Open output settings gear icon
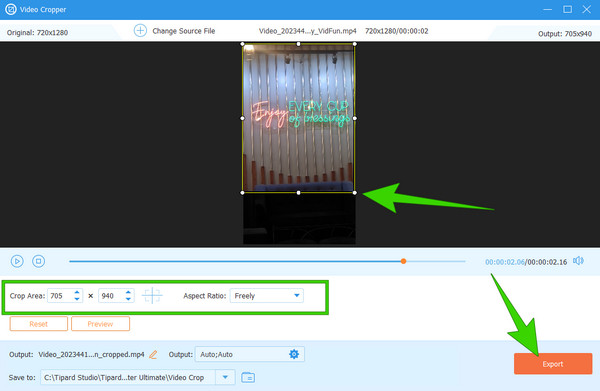Screen dimensions: 600x391 click(x=294, y=354)
